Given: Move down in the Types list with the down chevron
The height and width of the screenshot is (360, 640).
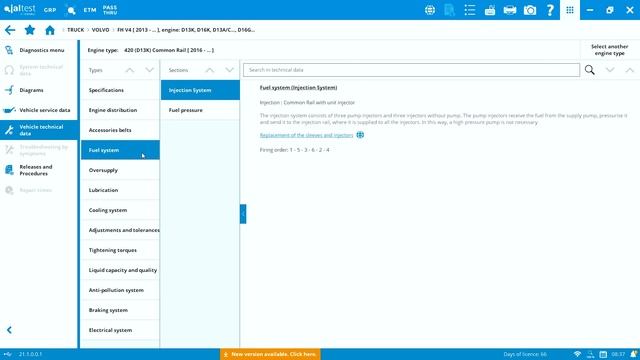Looking at the screenshot, I should [149, 70].
